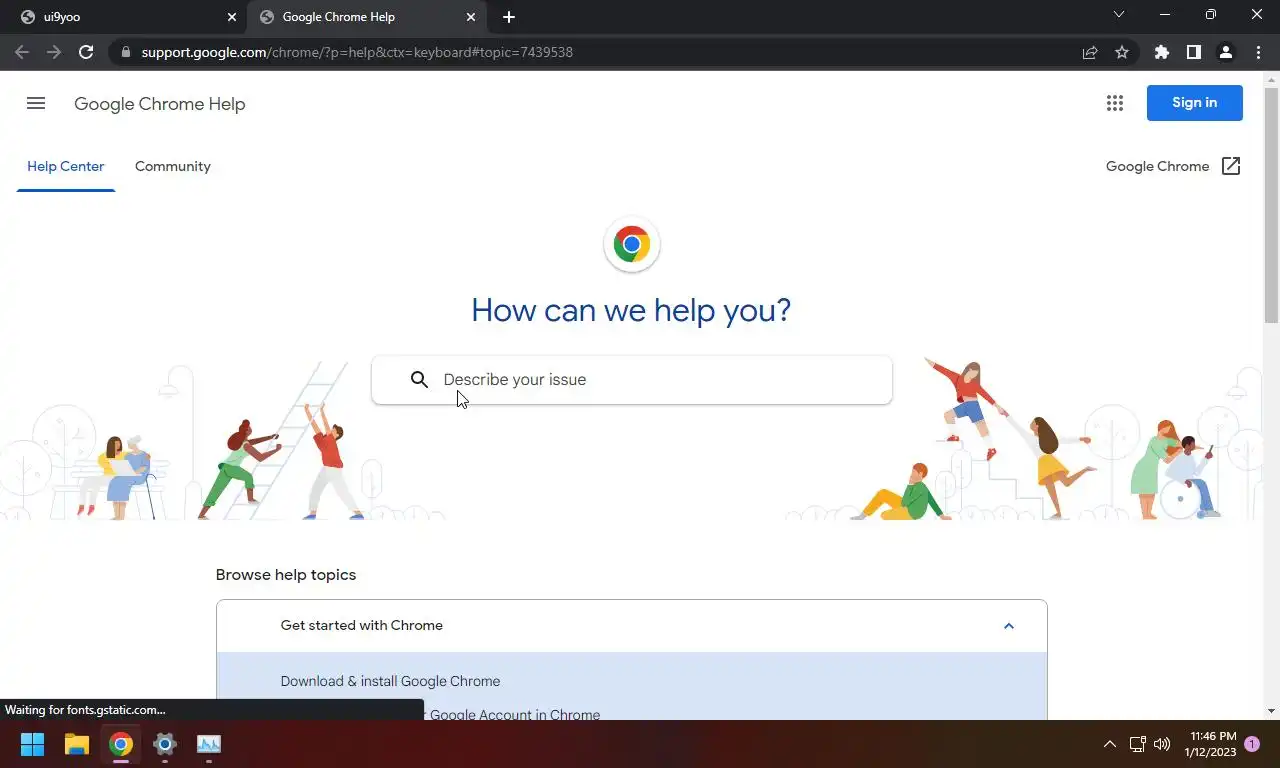Reload the current page
Screen dimensions: 1280x768
click(86, 52)
